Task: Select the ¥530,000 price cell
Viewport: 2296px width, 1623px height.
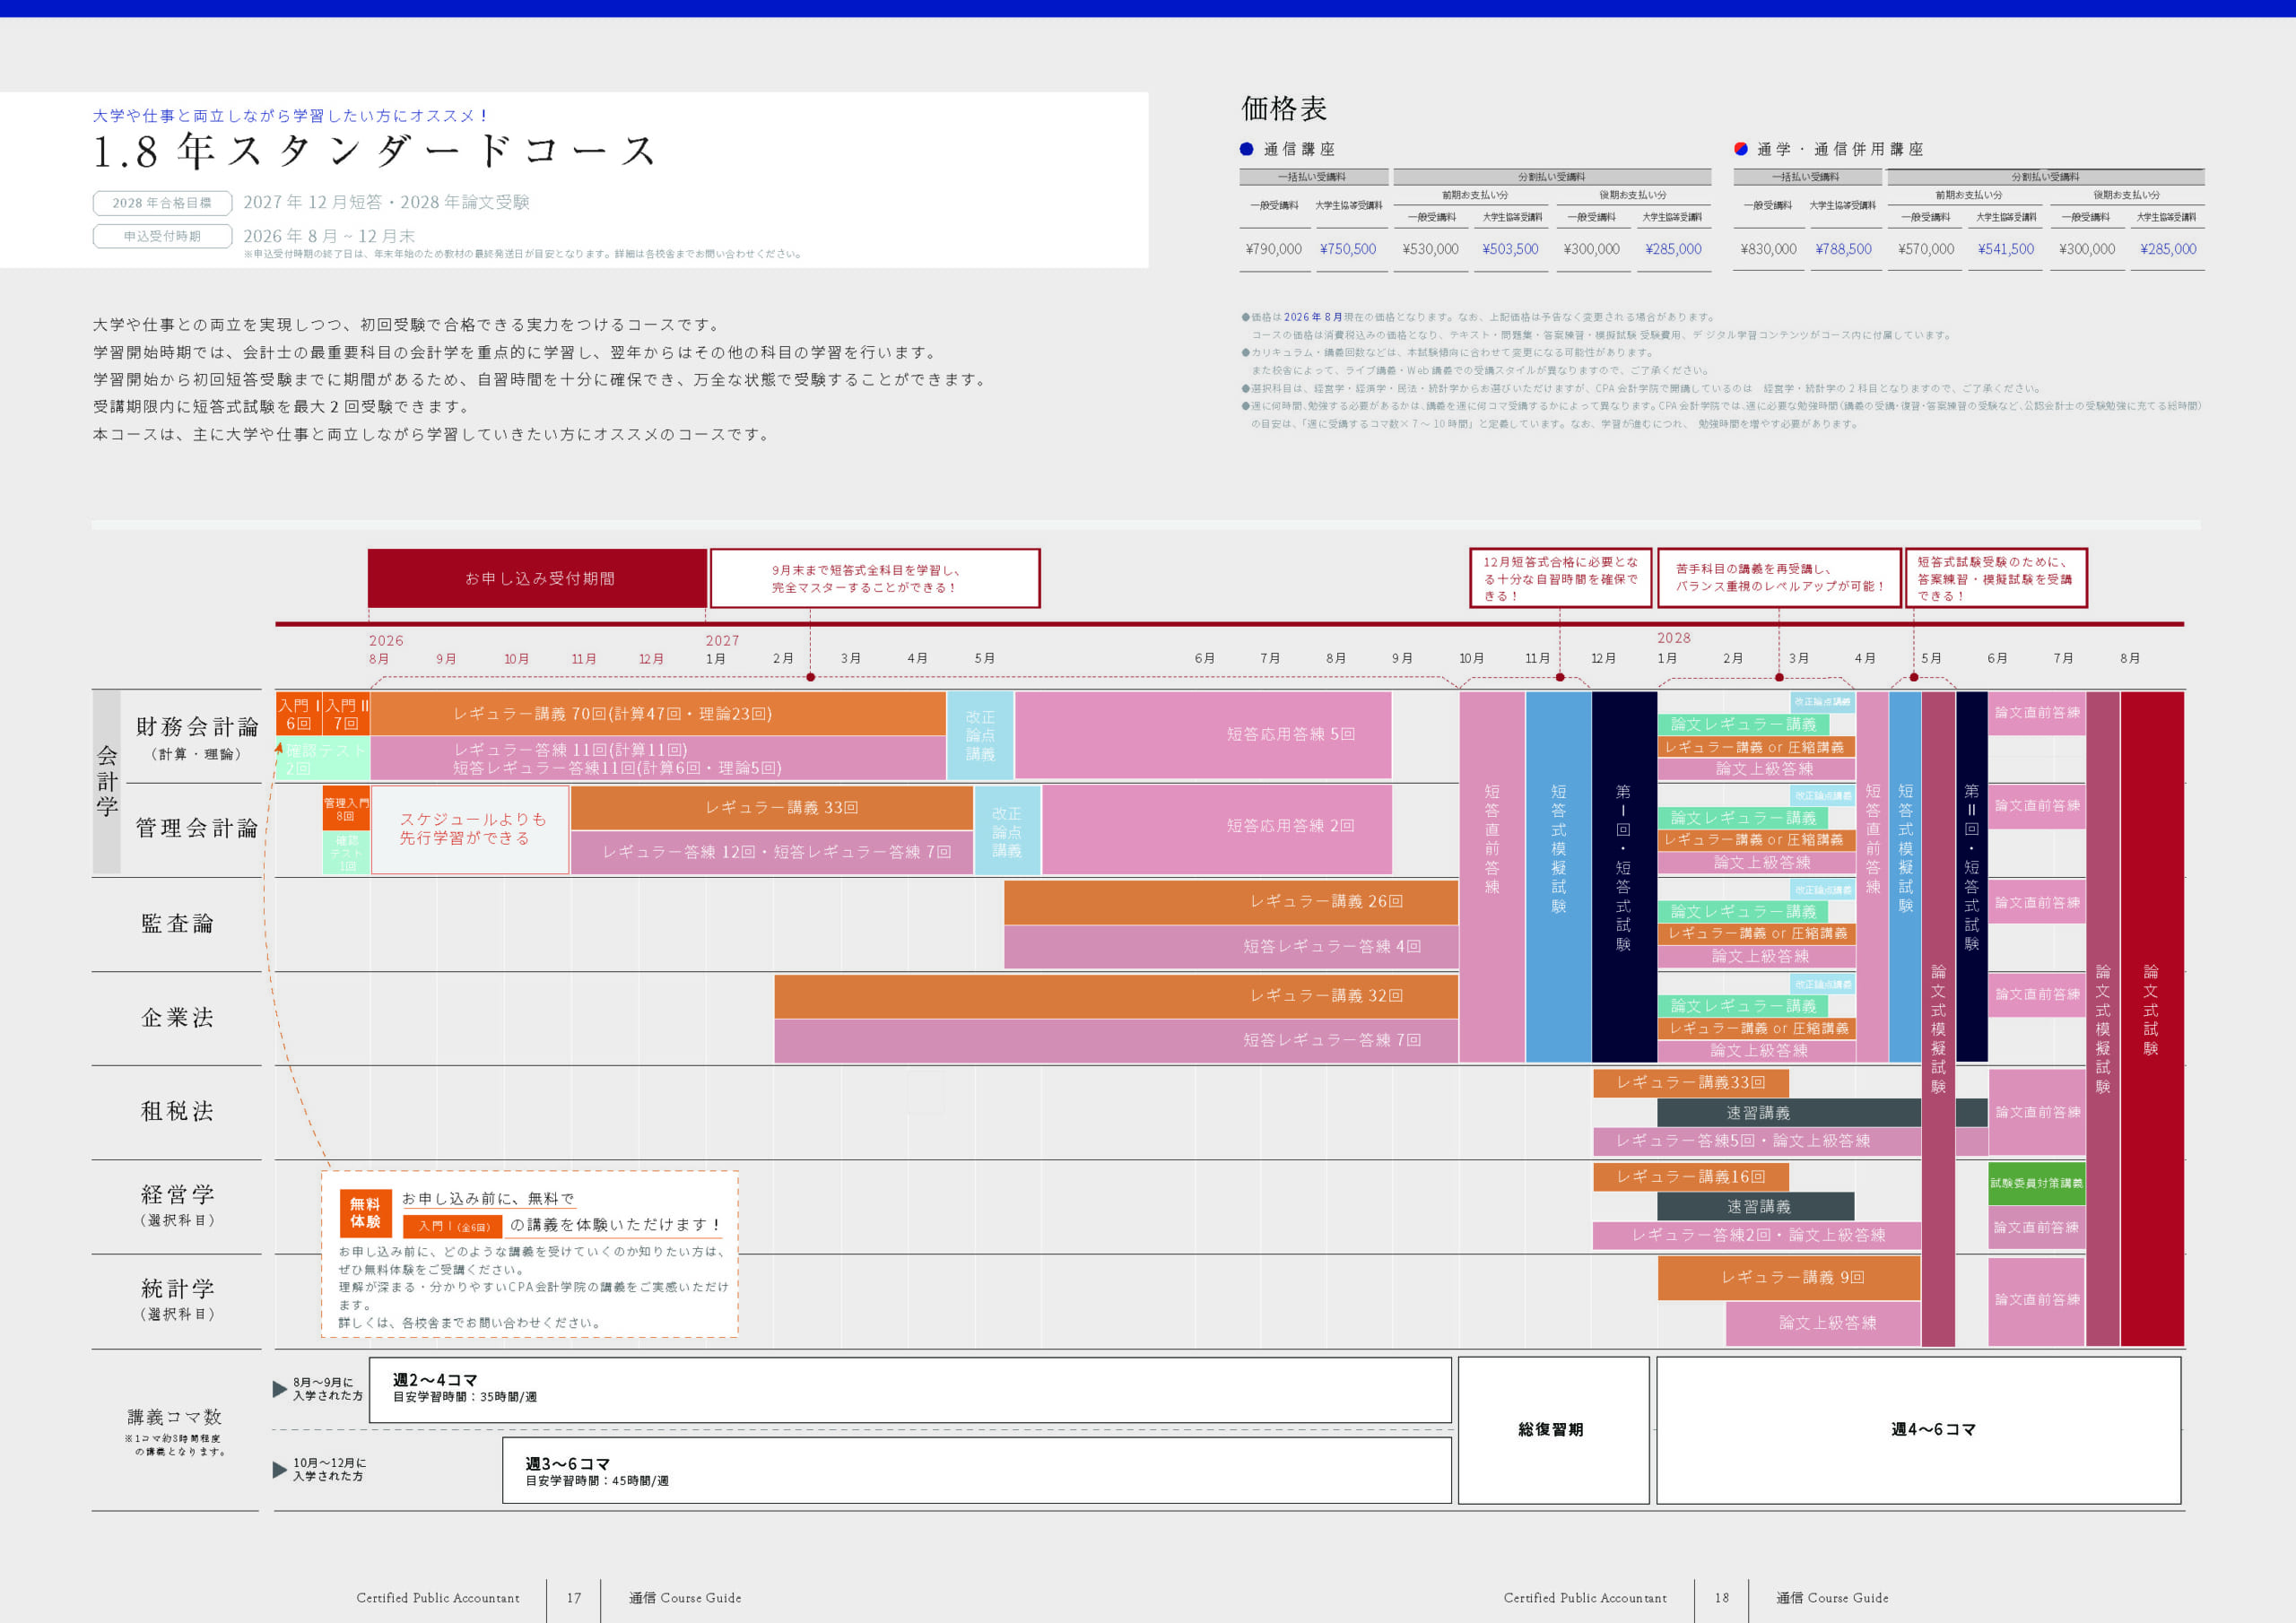Action: [x=1430, y=249]
